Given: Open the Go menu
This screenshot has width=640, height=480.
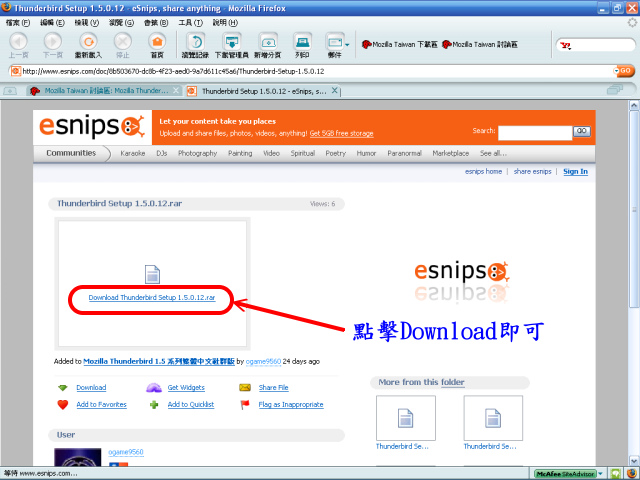Looking at the screenshot, I should [x=121, y=22].
